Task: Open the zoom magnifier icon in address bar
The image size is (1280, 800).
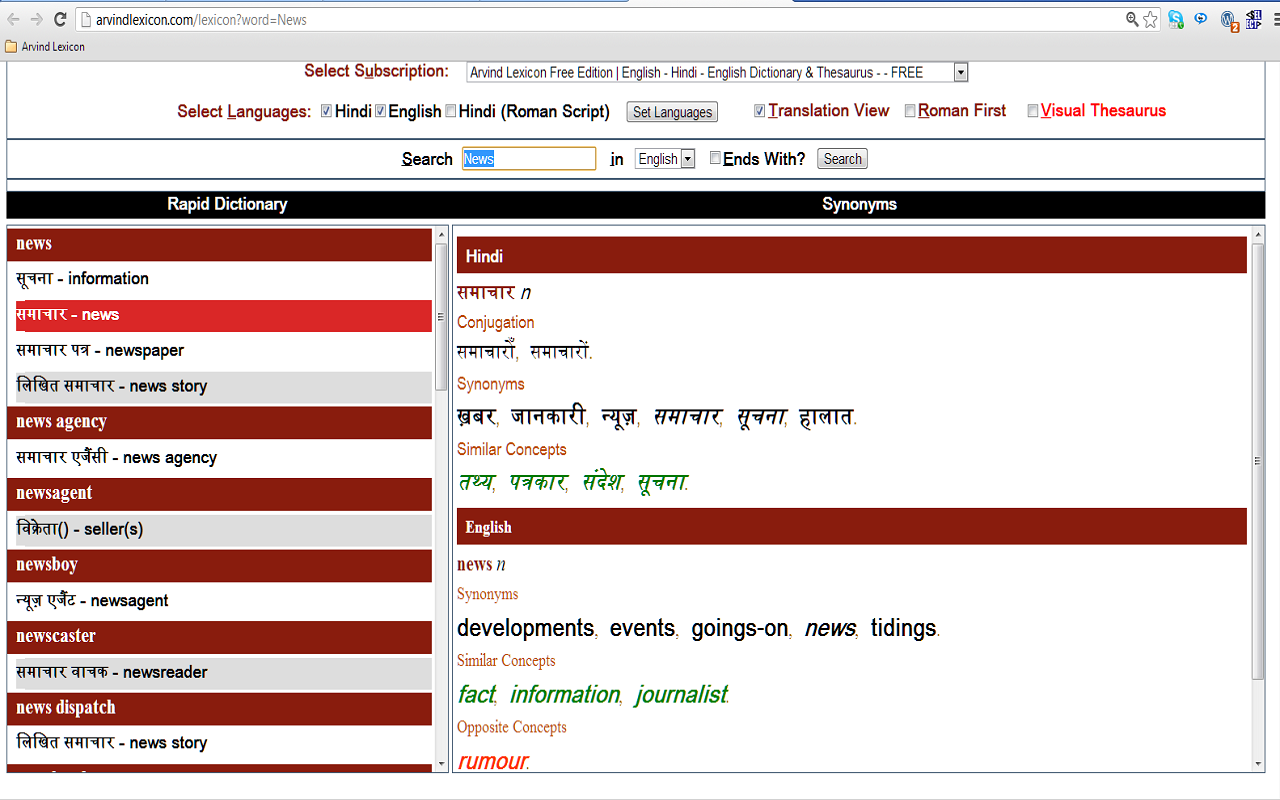Action: click(x=1132, y=19)
